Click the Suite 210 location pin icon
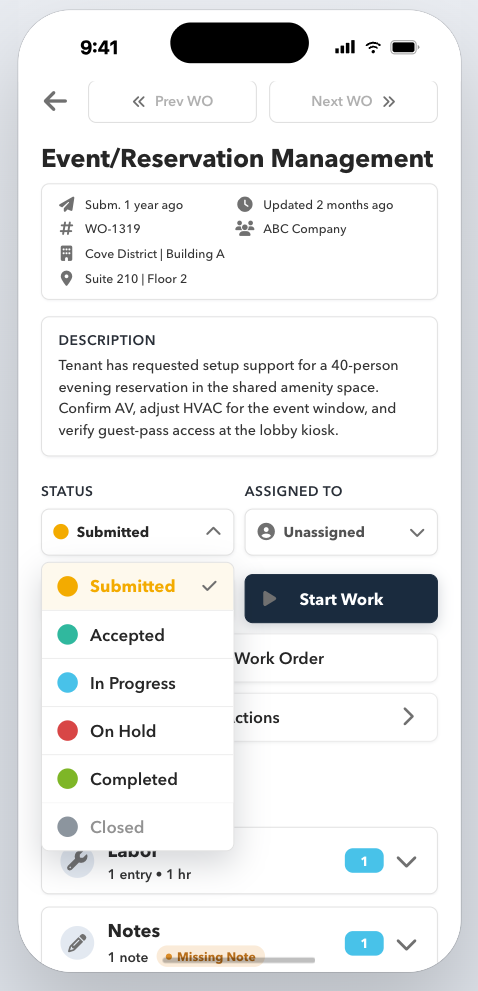The image size is (478, 991). coord(66,279)
